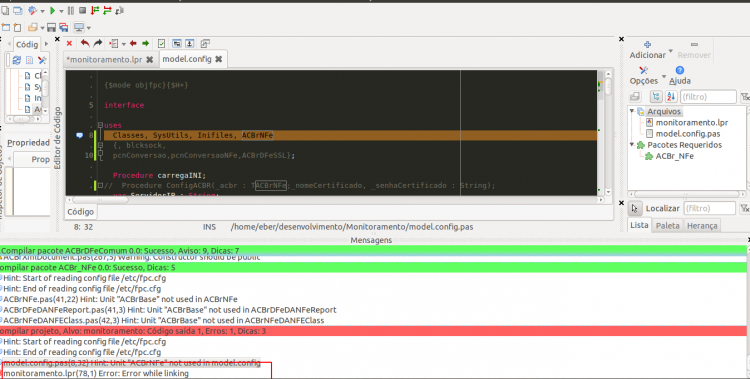Screen dimensions: 750x379
Task: Click the overlapping windows icon in editor toolbar
Action: (x=205, y=44)
